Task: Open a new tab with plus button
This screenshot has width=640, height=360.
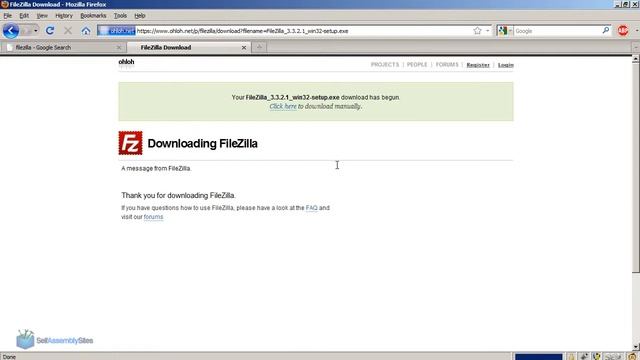Action: pyautogui.click(x=259, y=47)
